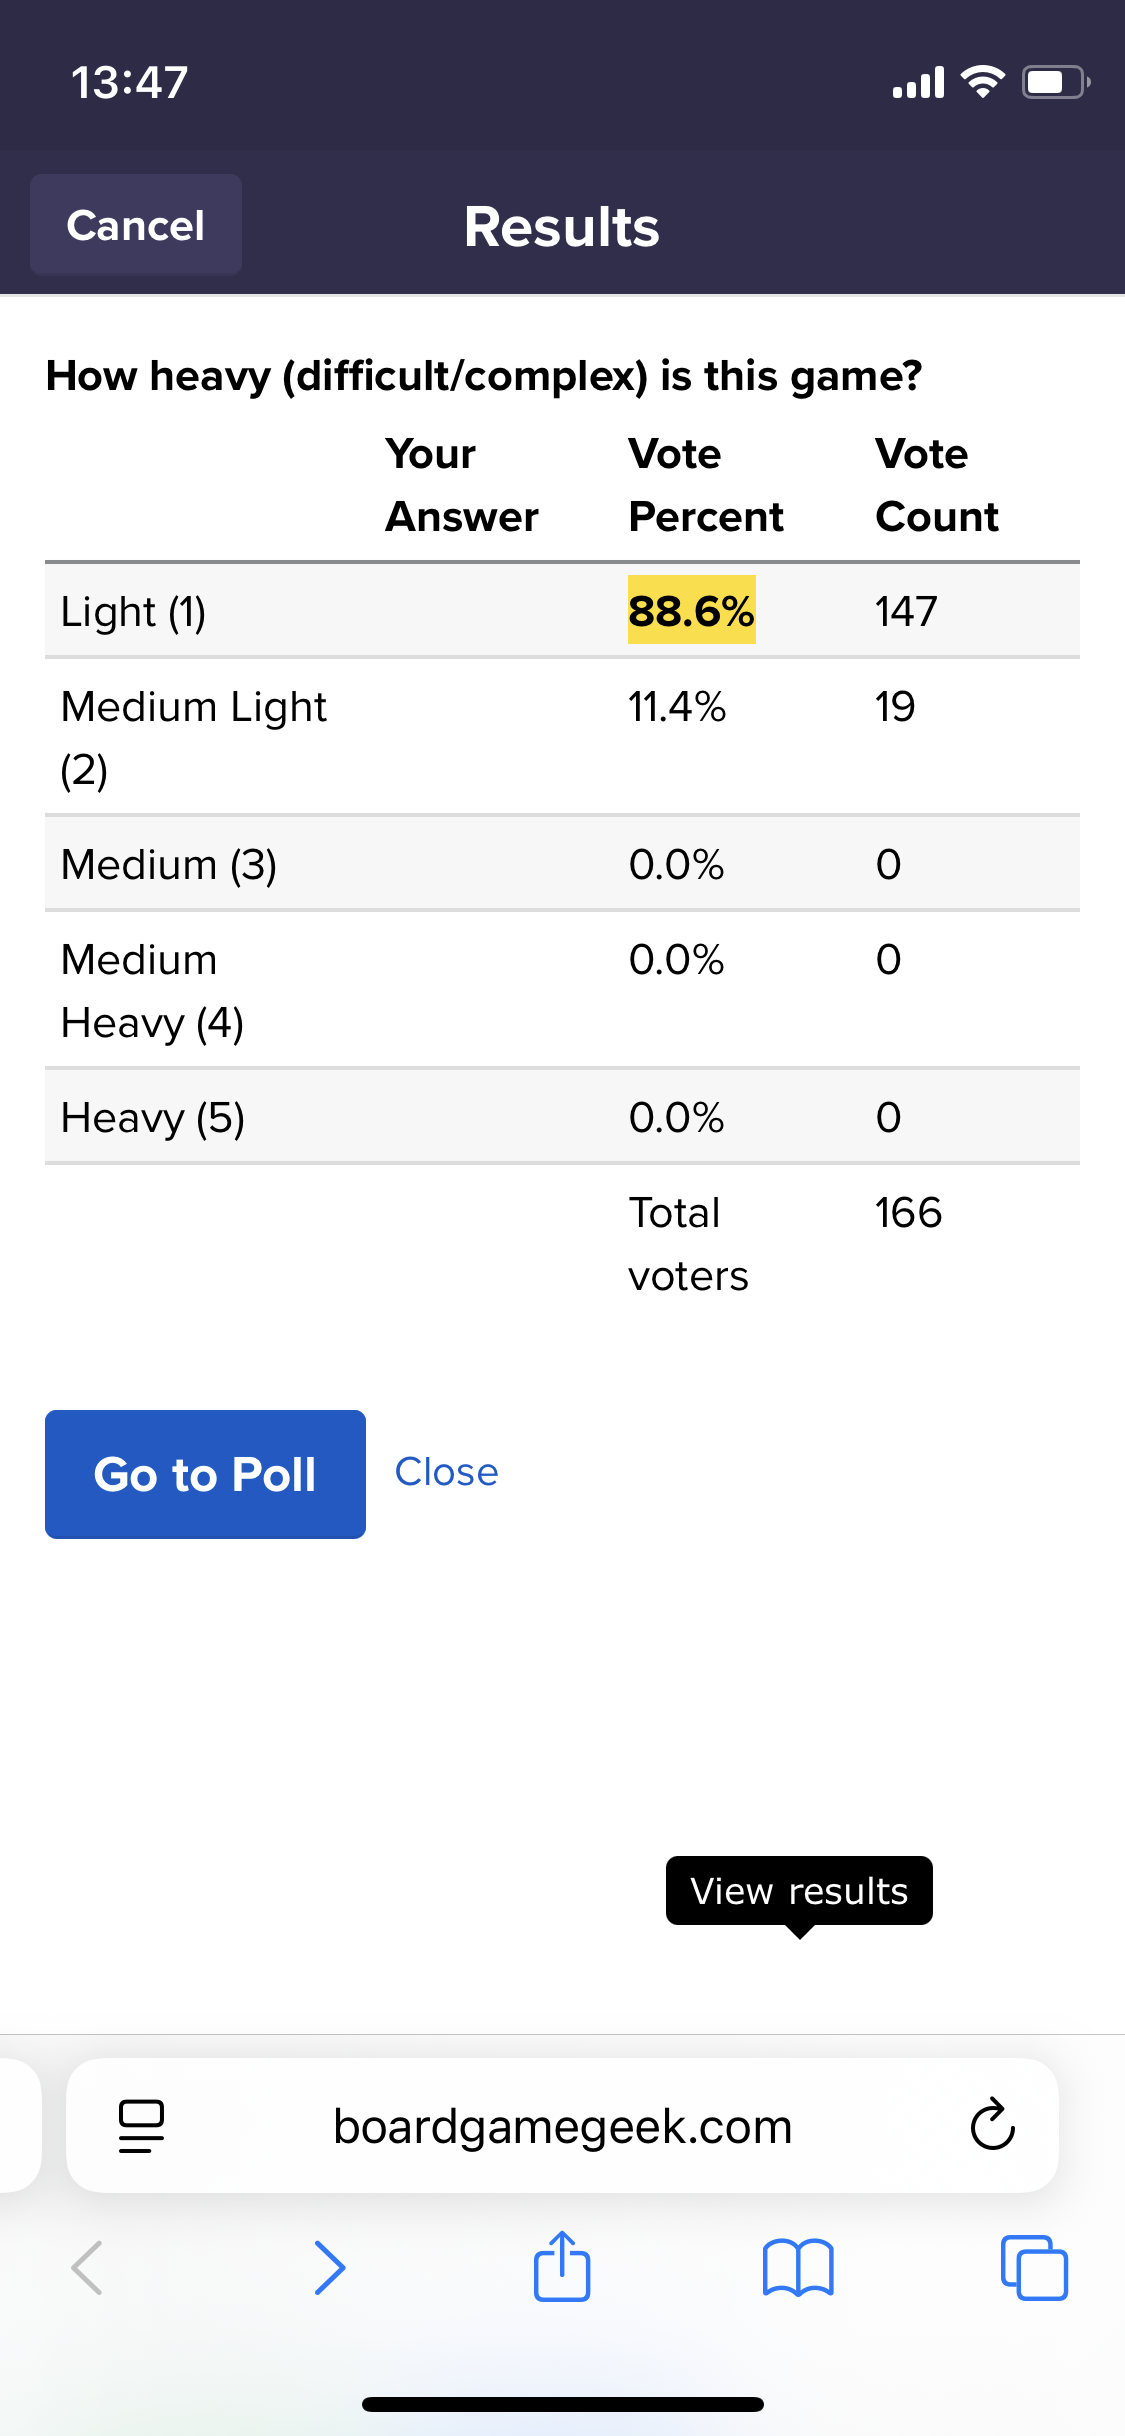Image resolution: width=1125 pixels, height=2436 pixels.
Task: Tap the Vote Percent column header
Action: tap(705, 485)
